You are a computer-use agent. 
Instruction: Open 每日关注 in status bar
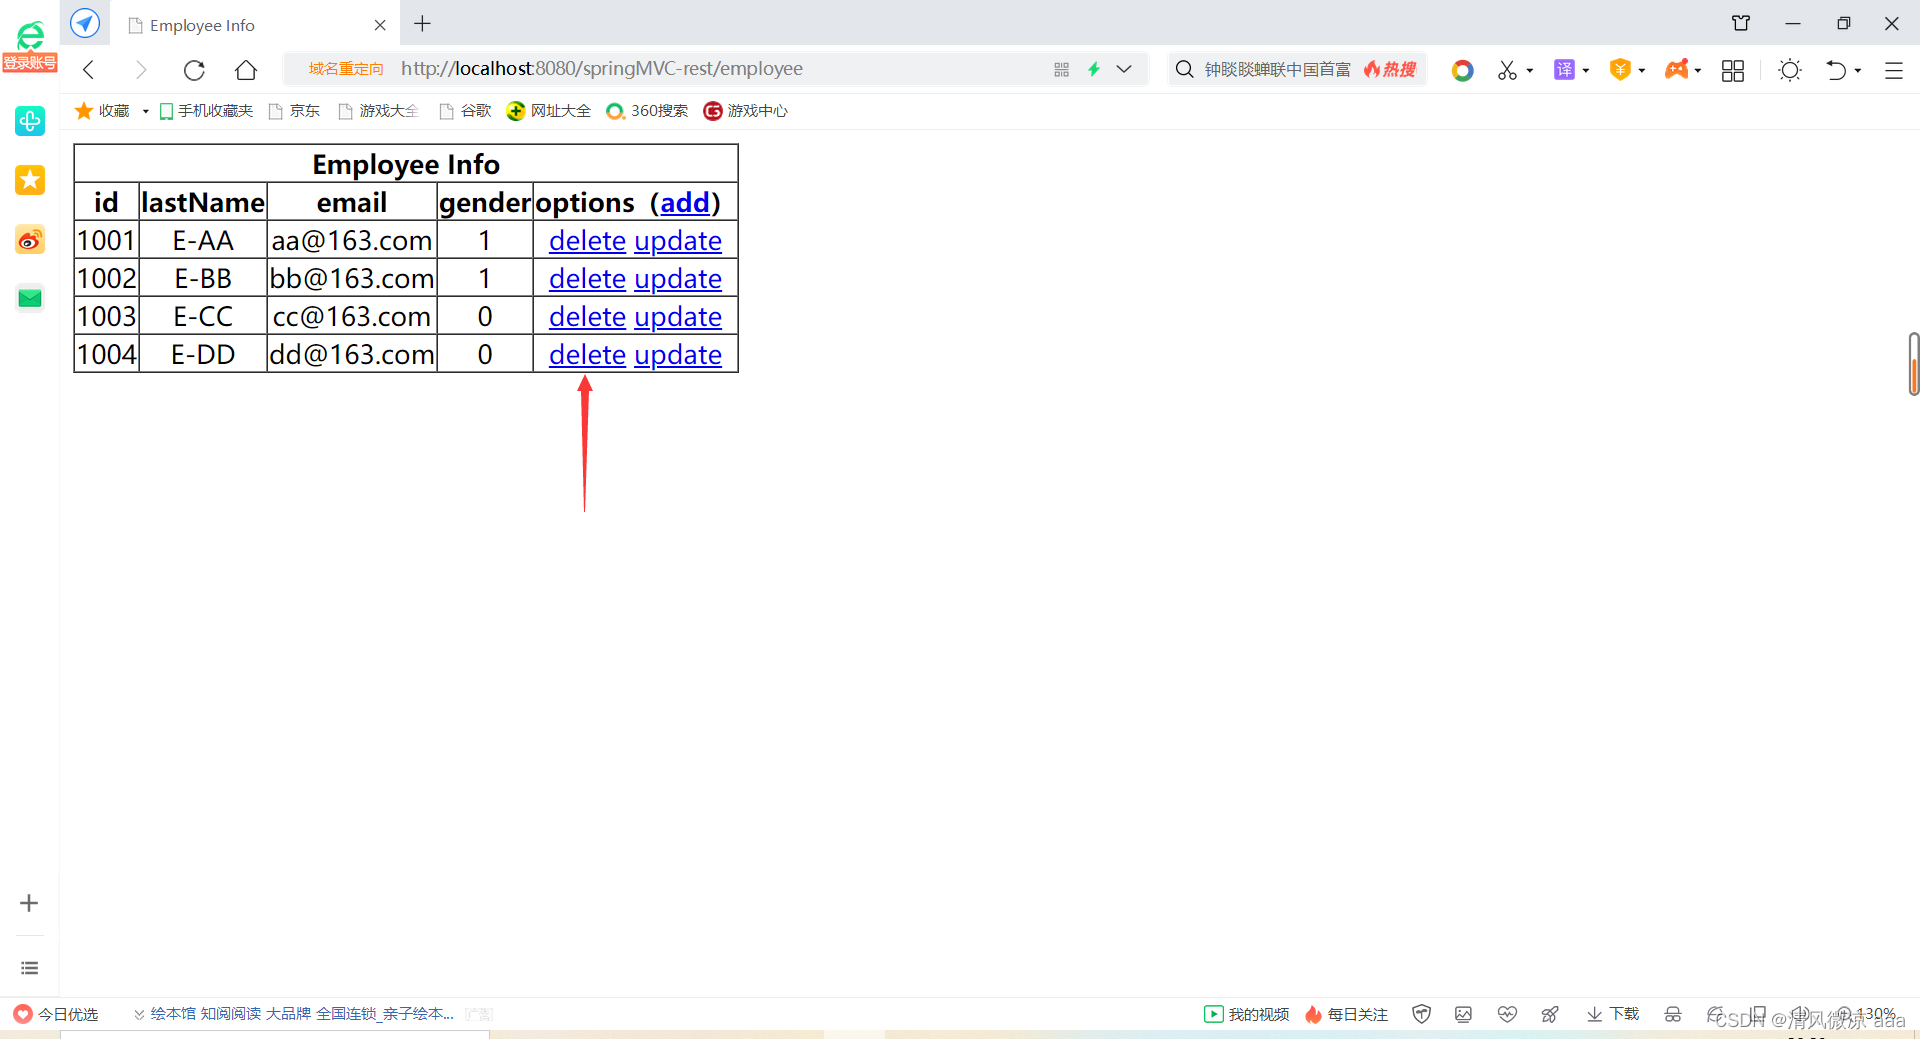[1346, 1014]
